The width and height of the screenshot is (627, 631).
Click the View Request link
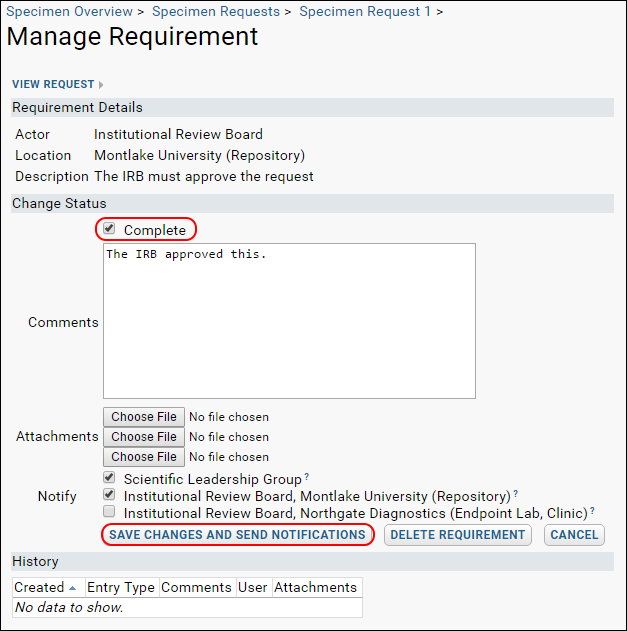53,85
